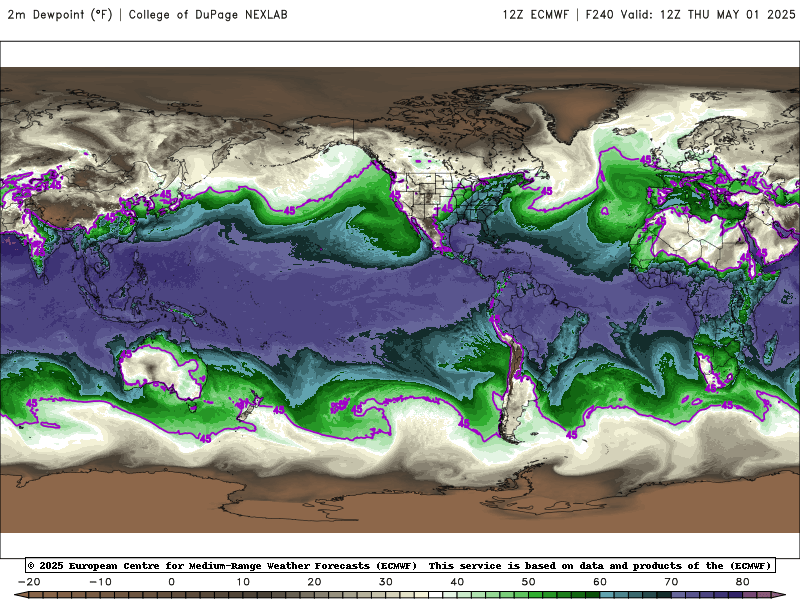Click the "F240 Valid: 12Z THU MAY 01 2025" text
This screenshot has width=800, height=600.
click(690, 14)
